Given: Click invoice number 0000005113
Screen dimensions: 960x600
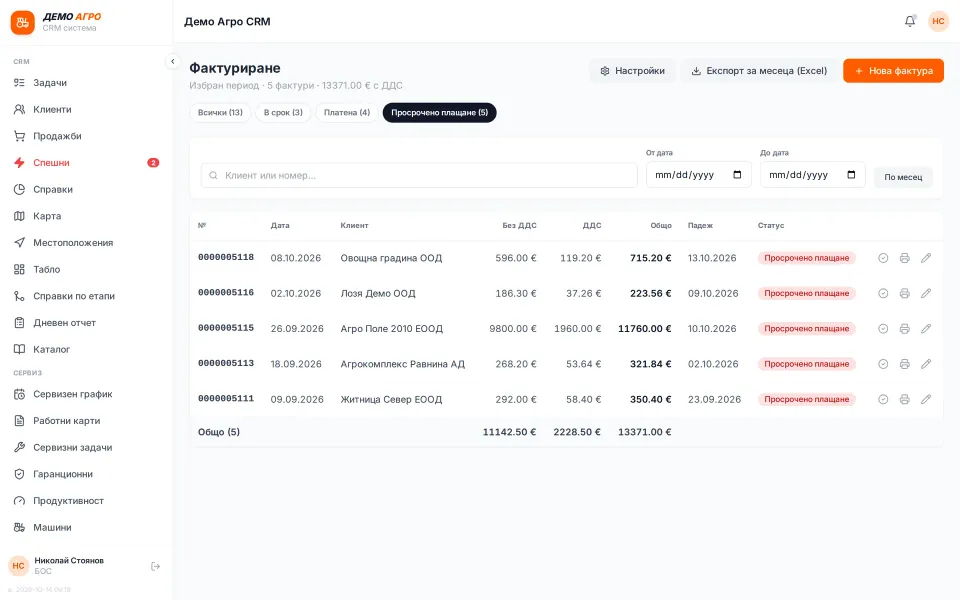Looking at the screenshot, I should coord(226,363).
